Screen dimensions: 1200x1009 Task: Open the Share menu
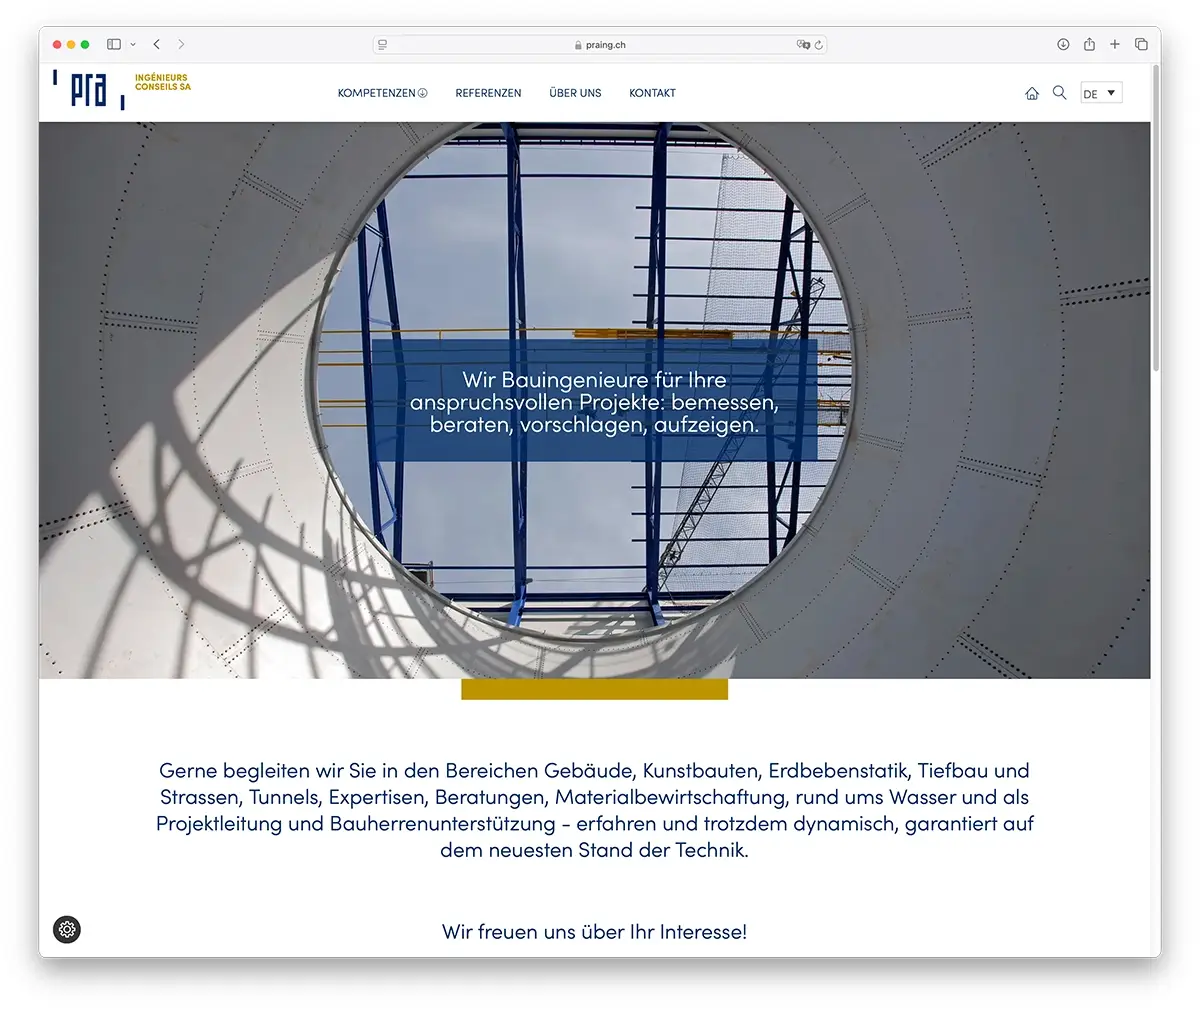click(1089, 44)
